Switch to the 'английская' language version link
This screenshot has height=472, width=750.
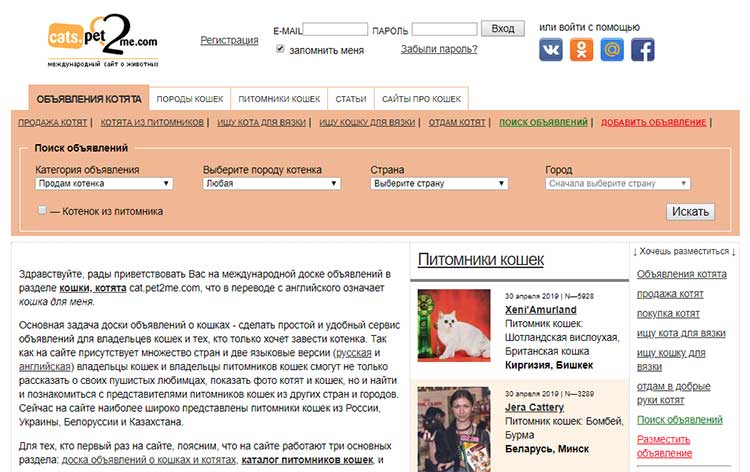[45, 367]
